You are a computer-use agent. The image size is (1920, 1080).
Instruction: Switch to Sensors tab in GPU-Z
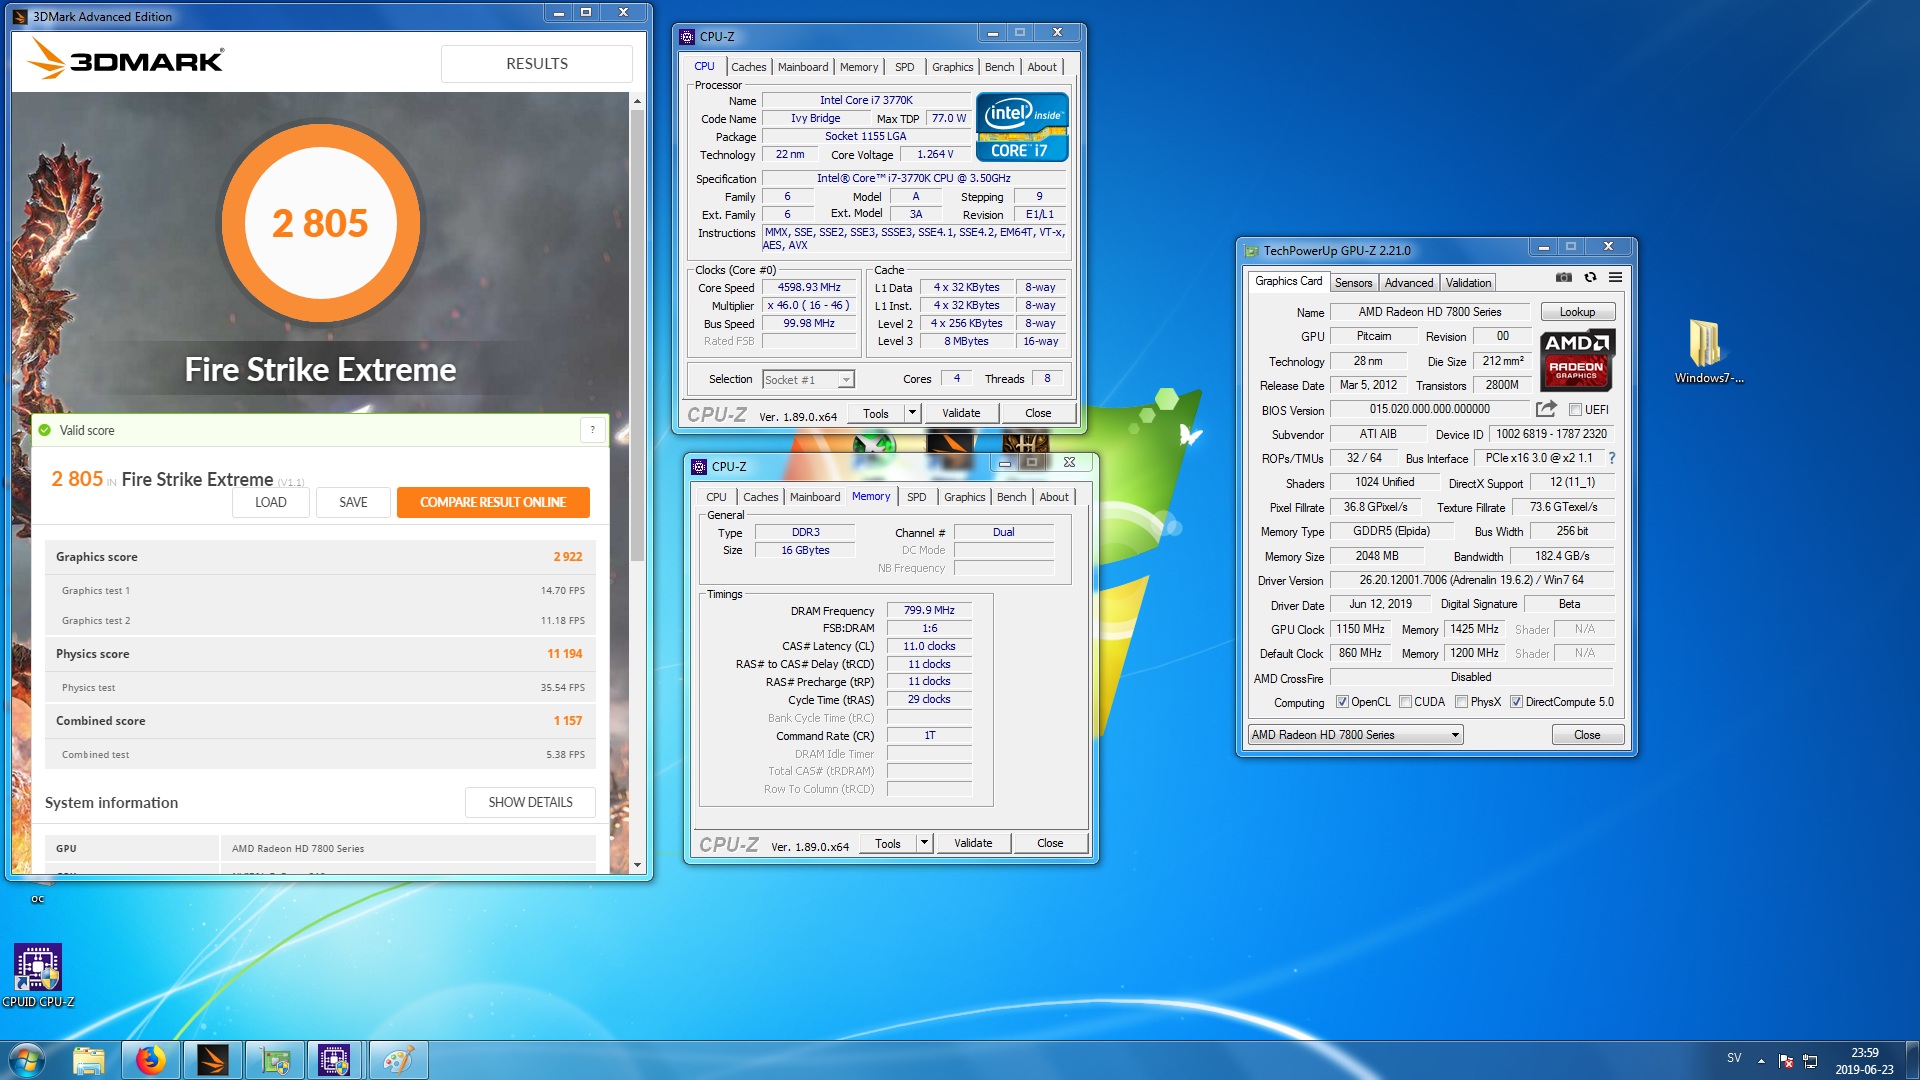tap(1353, 283)
